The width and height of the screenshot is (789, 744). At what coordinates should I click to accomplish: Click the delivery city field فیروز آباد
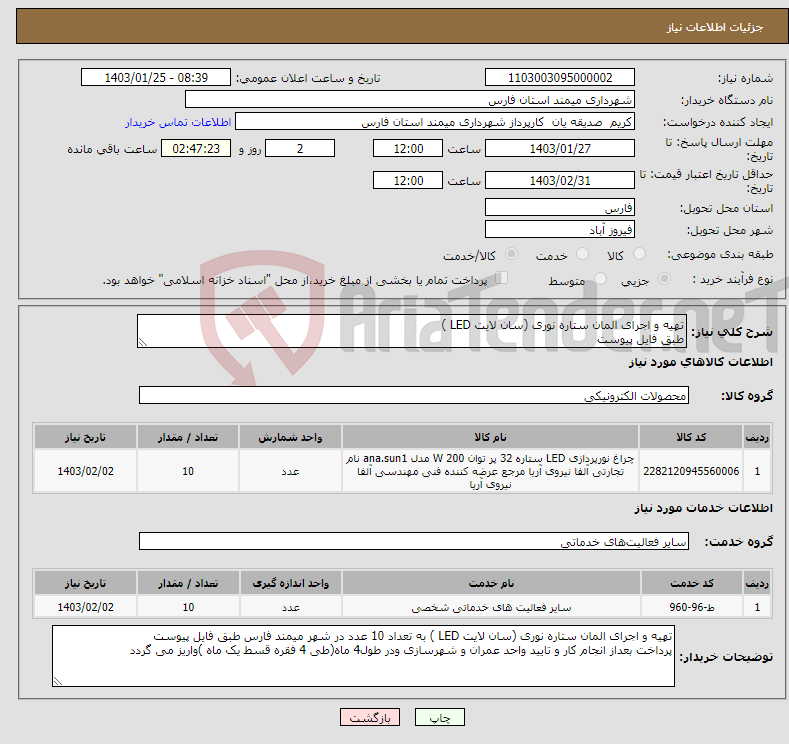[x=560, y=229]
